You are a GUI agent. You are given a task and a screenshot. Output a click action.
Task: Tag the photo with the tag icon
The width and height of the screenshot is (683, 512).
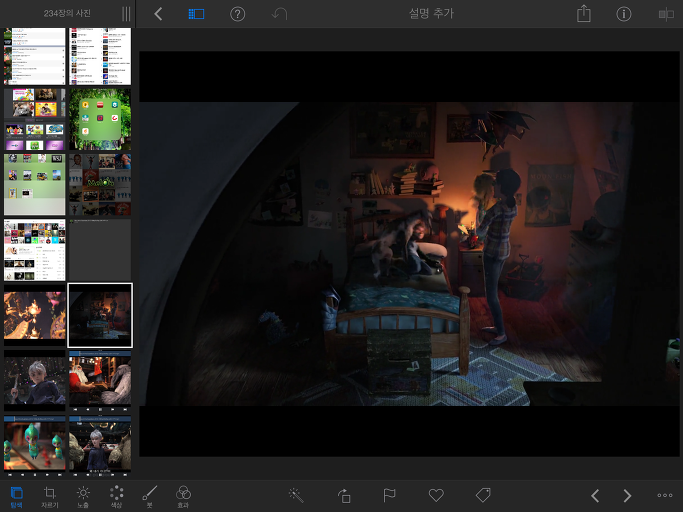click(x=483, y=495)
